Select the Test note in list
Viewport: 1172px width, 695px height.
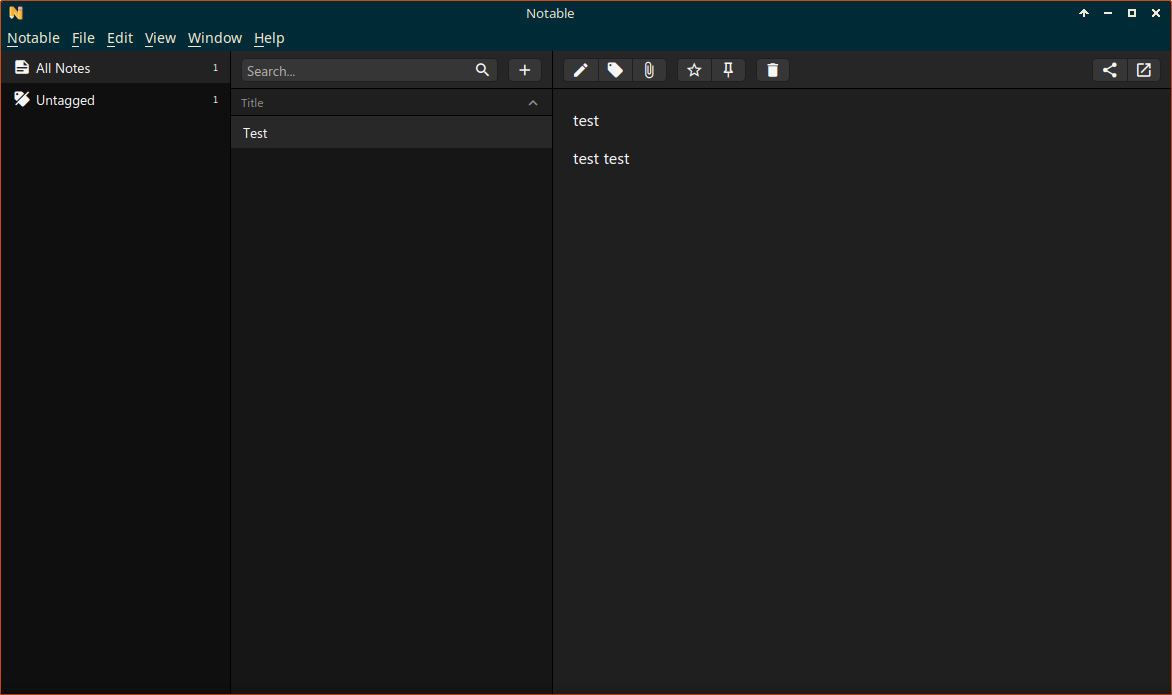point(390,133)
